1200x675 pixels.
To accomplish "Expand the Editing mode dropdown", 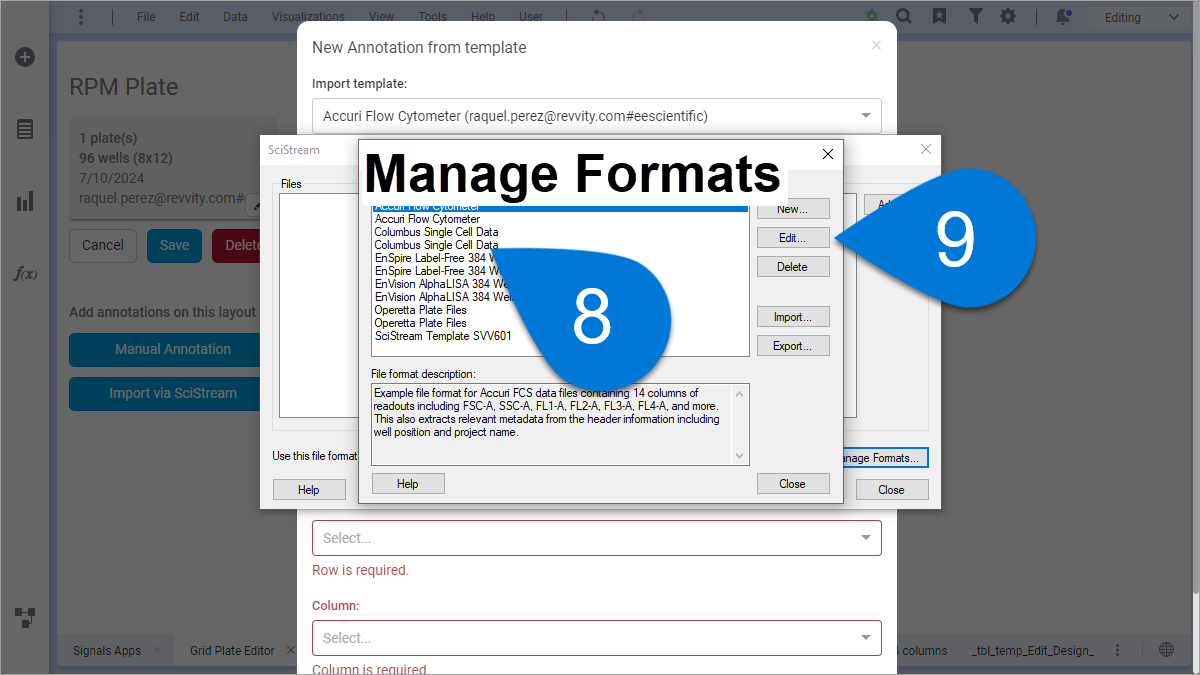I will pyautogui.click(x=1141, y=17).
